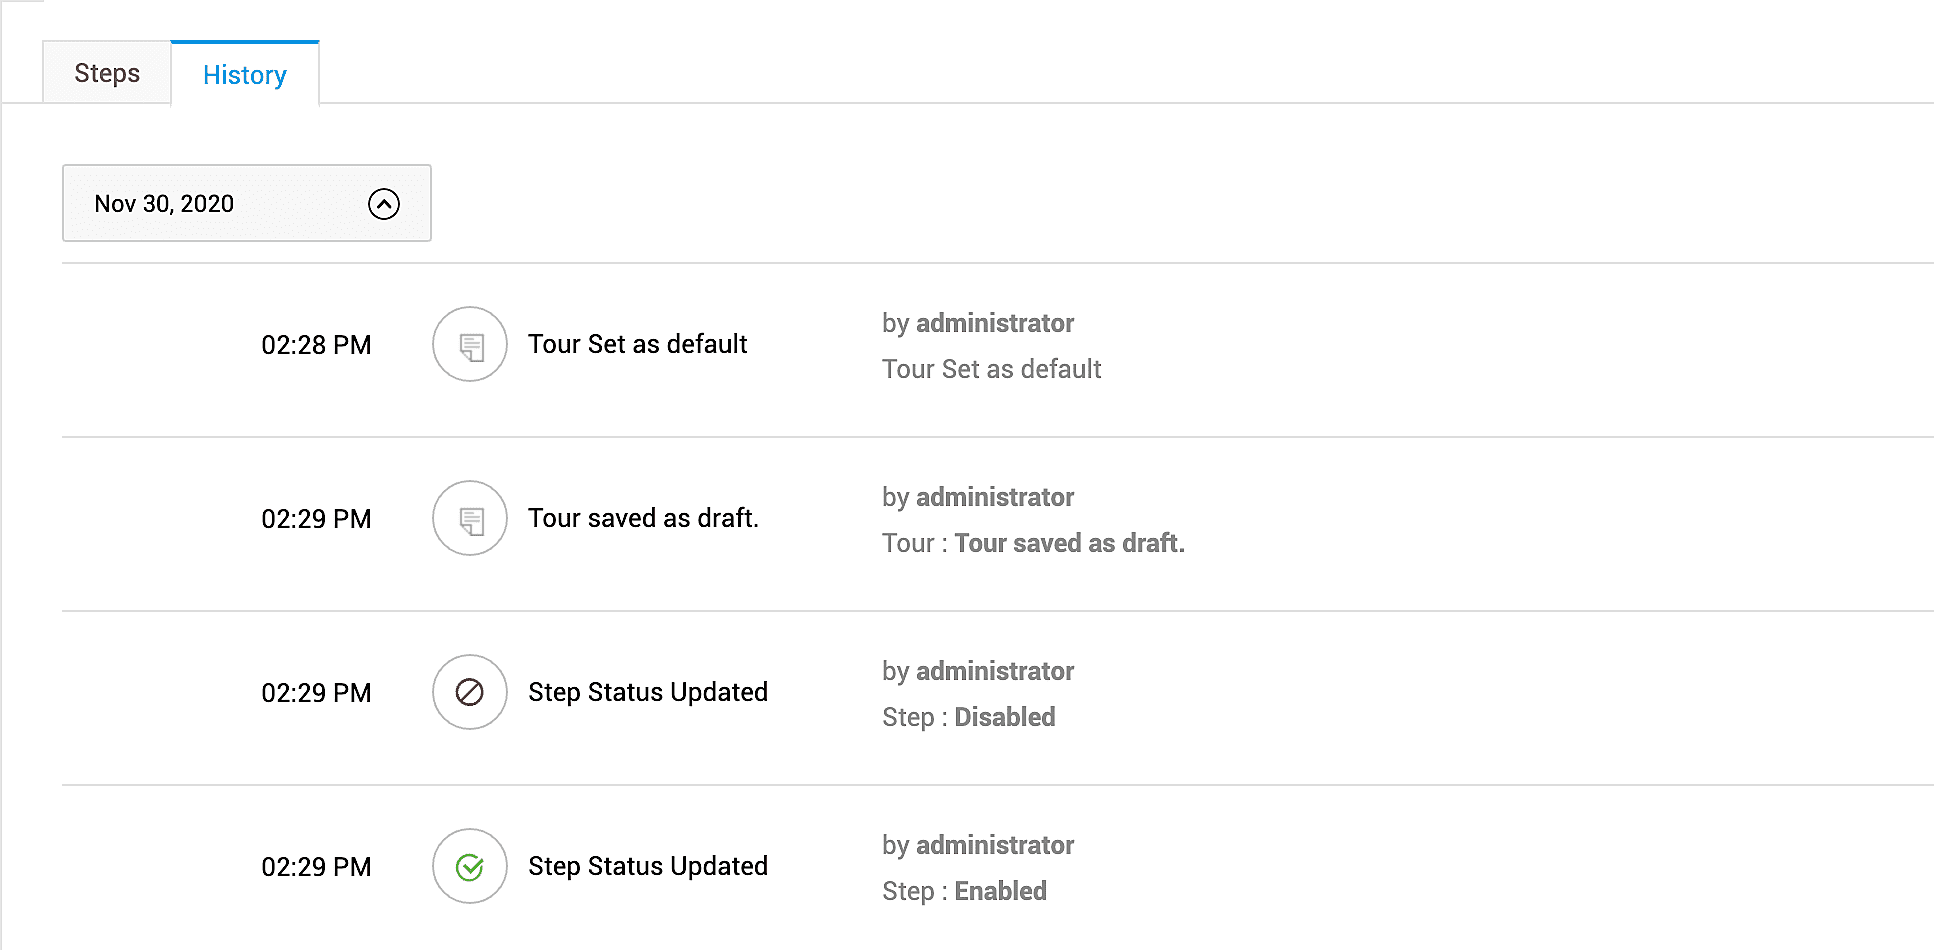Open the Nov 30, 2020 date dropdown
Image resolution: width=1934 pixels, height=950 pixels.
coord(246,204)
